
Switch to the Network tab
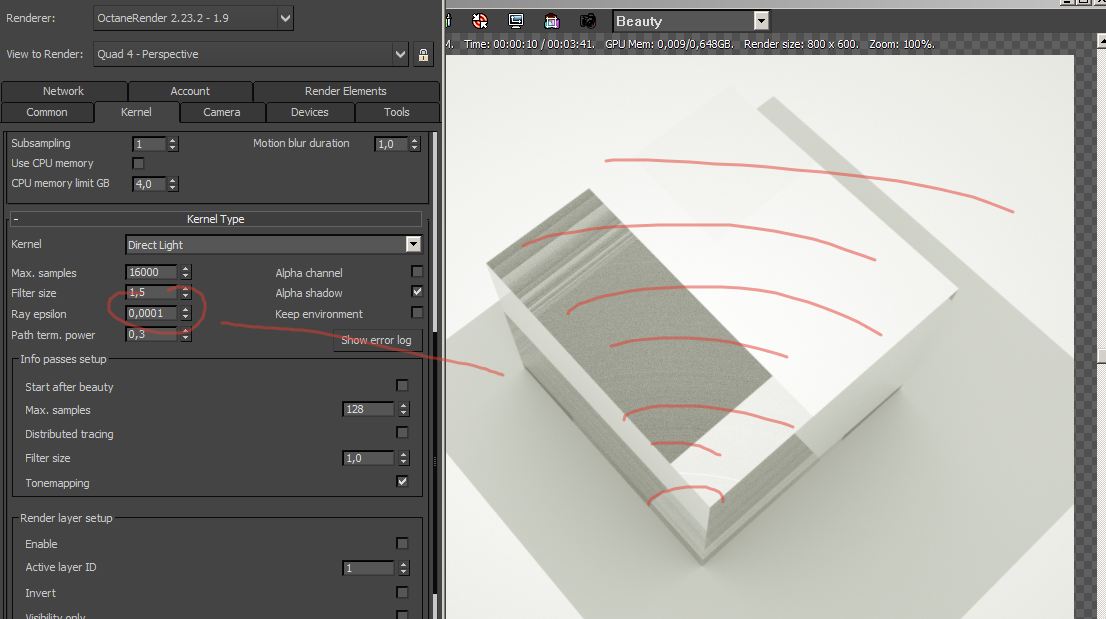pyautogui.click(x=63, y=91)
